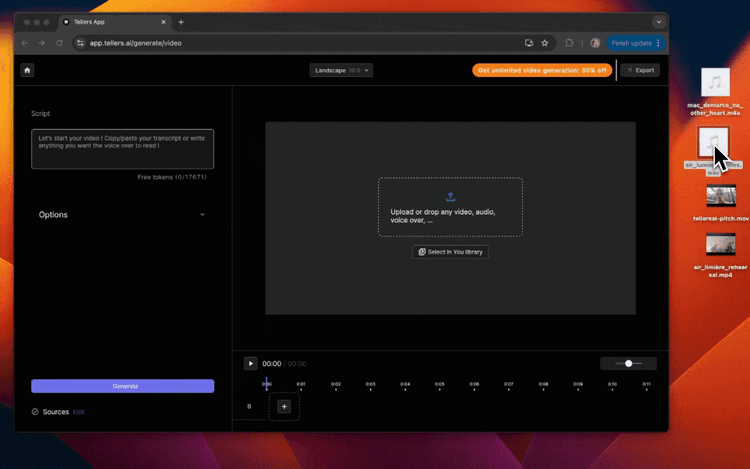
Task: Click the Finish update button
Action: [x=631, y=43]
